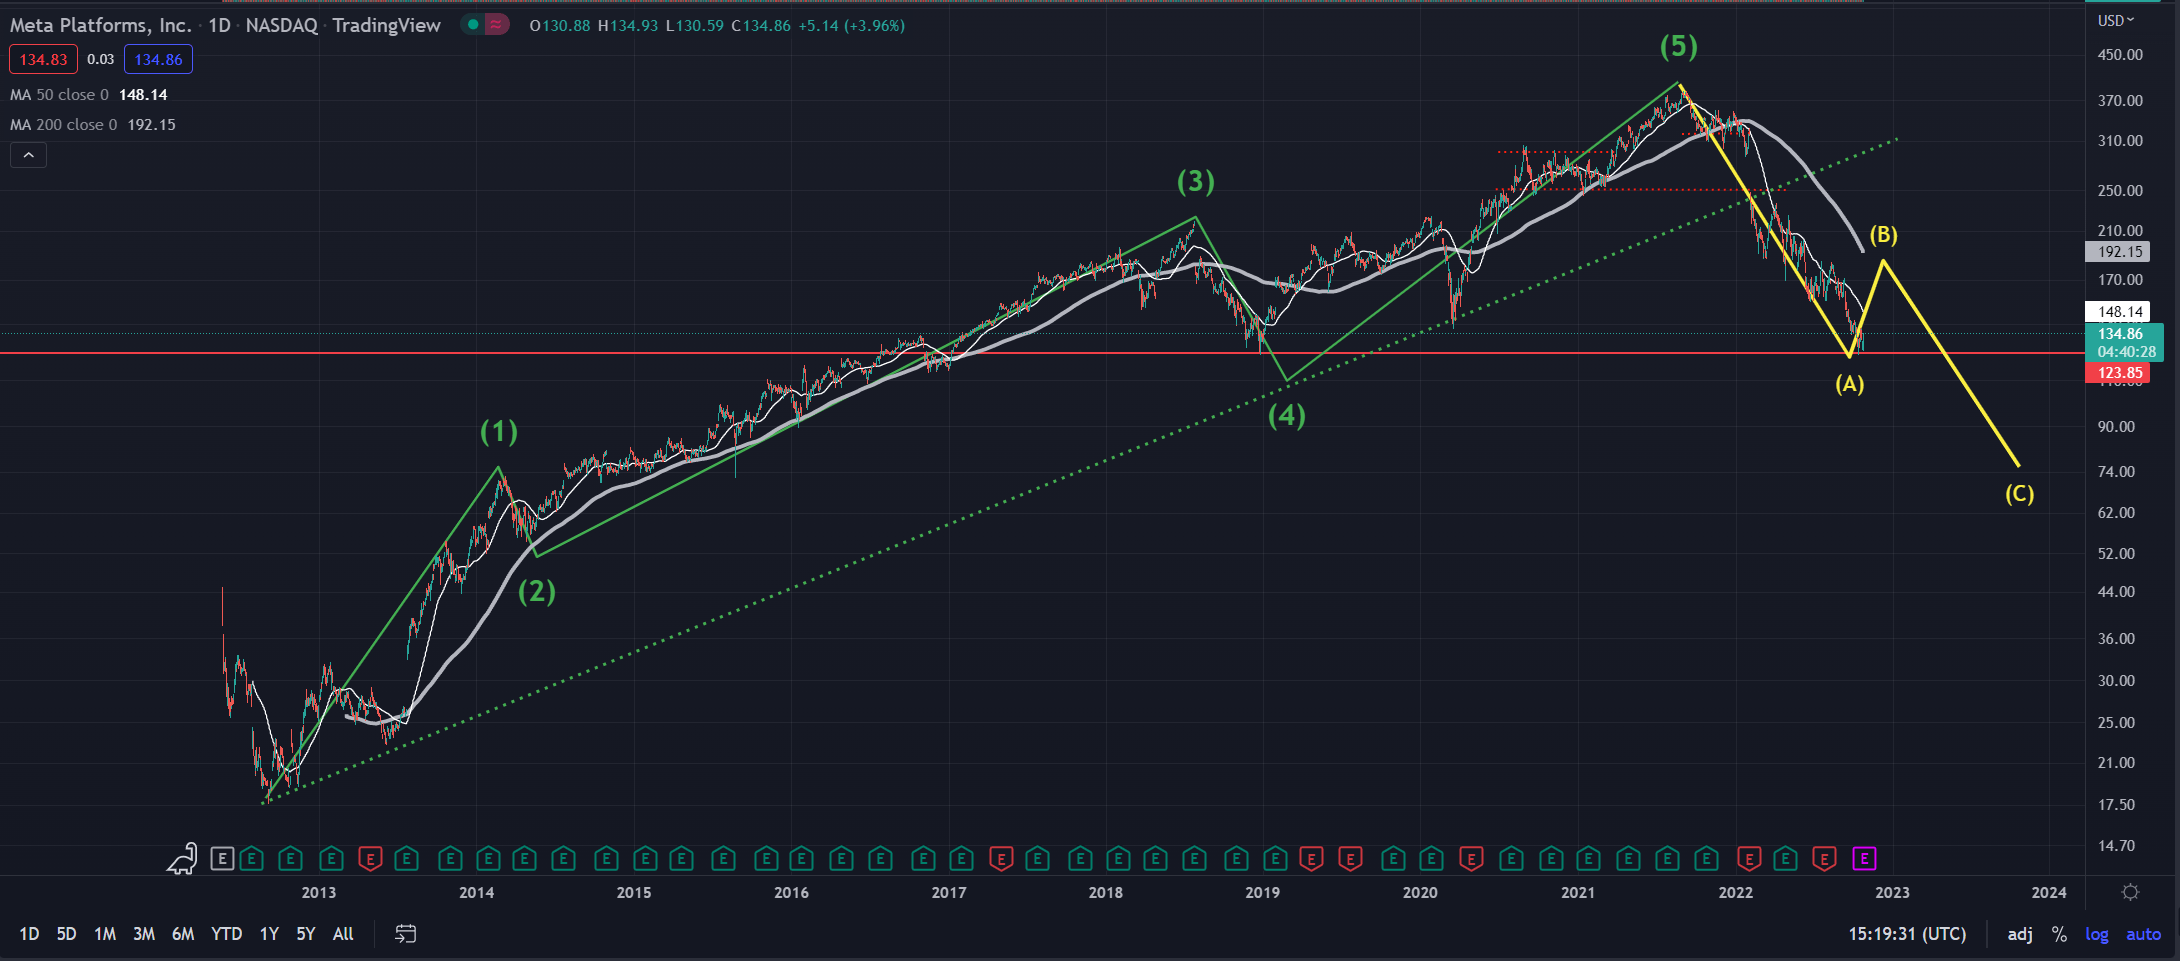Open the gray square E marker

click(x=222, y=858)
